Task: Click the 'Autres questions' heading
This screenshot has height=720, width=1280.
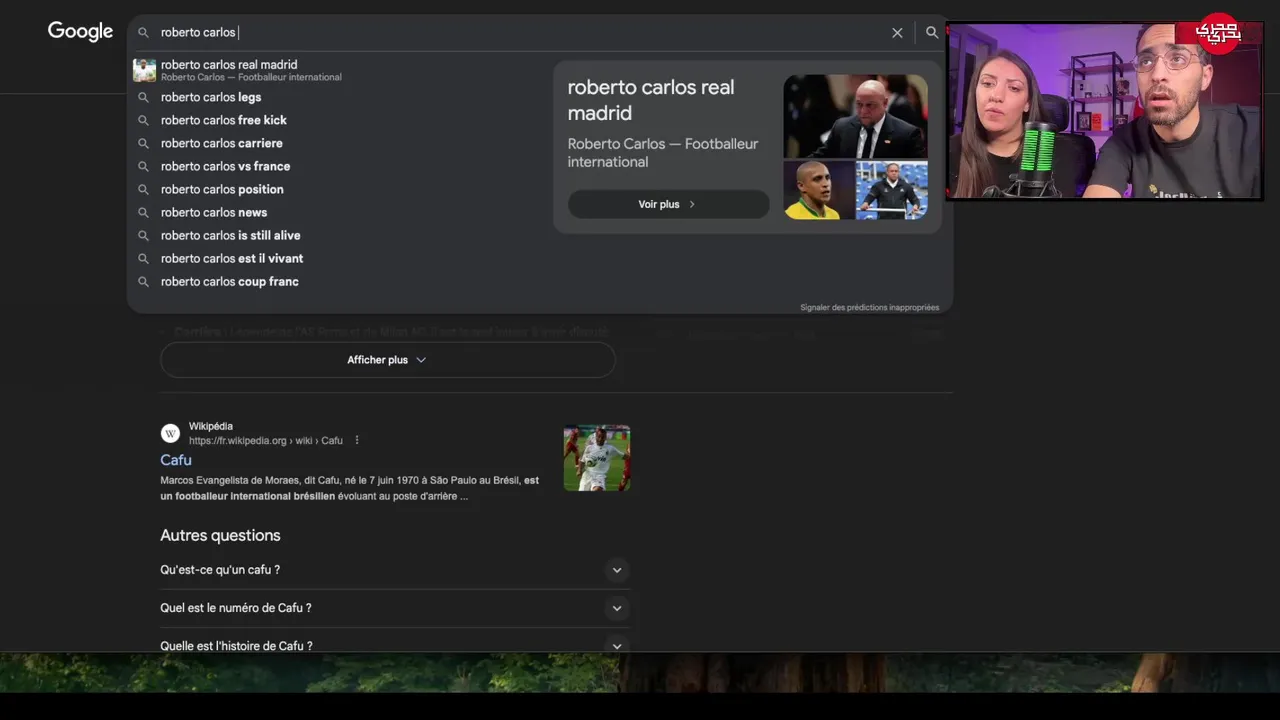Action: coord(220,535)
